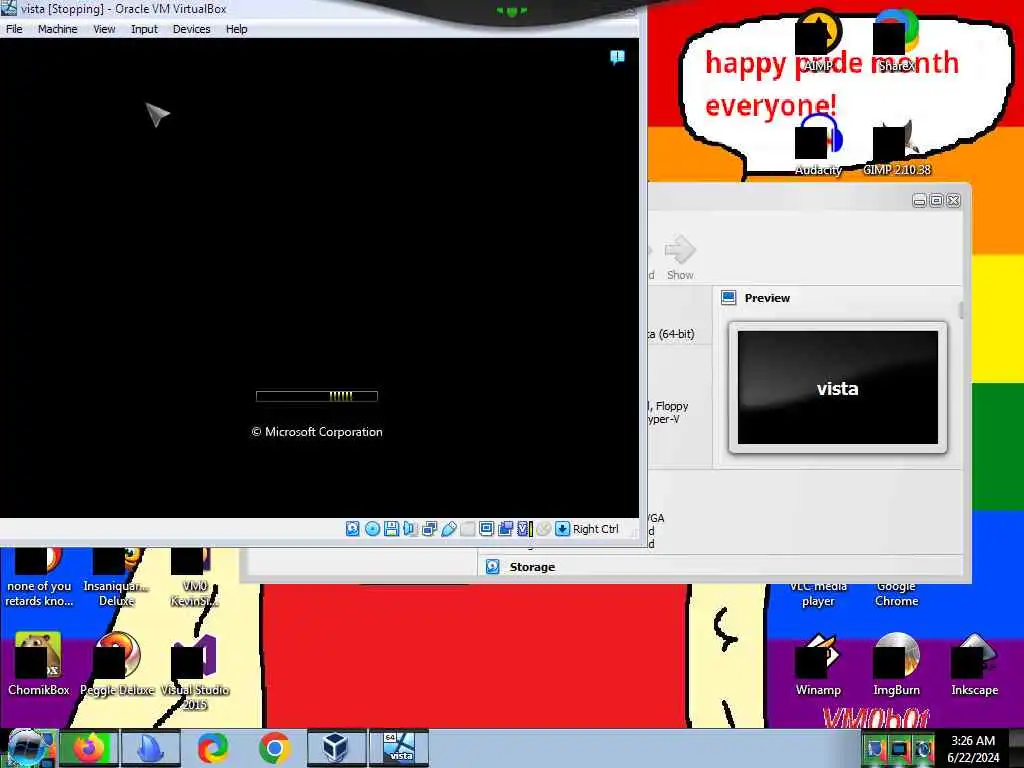Image resolution: width=1024 pixels, height=768 pixels.
Task: Click the optical drive status bar icon
Action: pyautogui.click(x=372, y=529)
